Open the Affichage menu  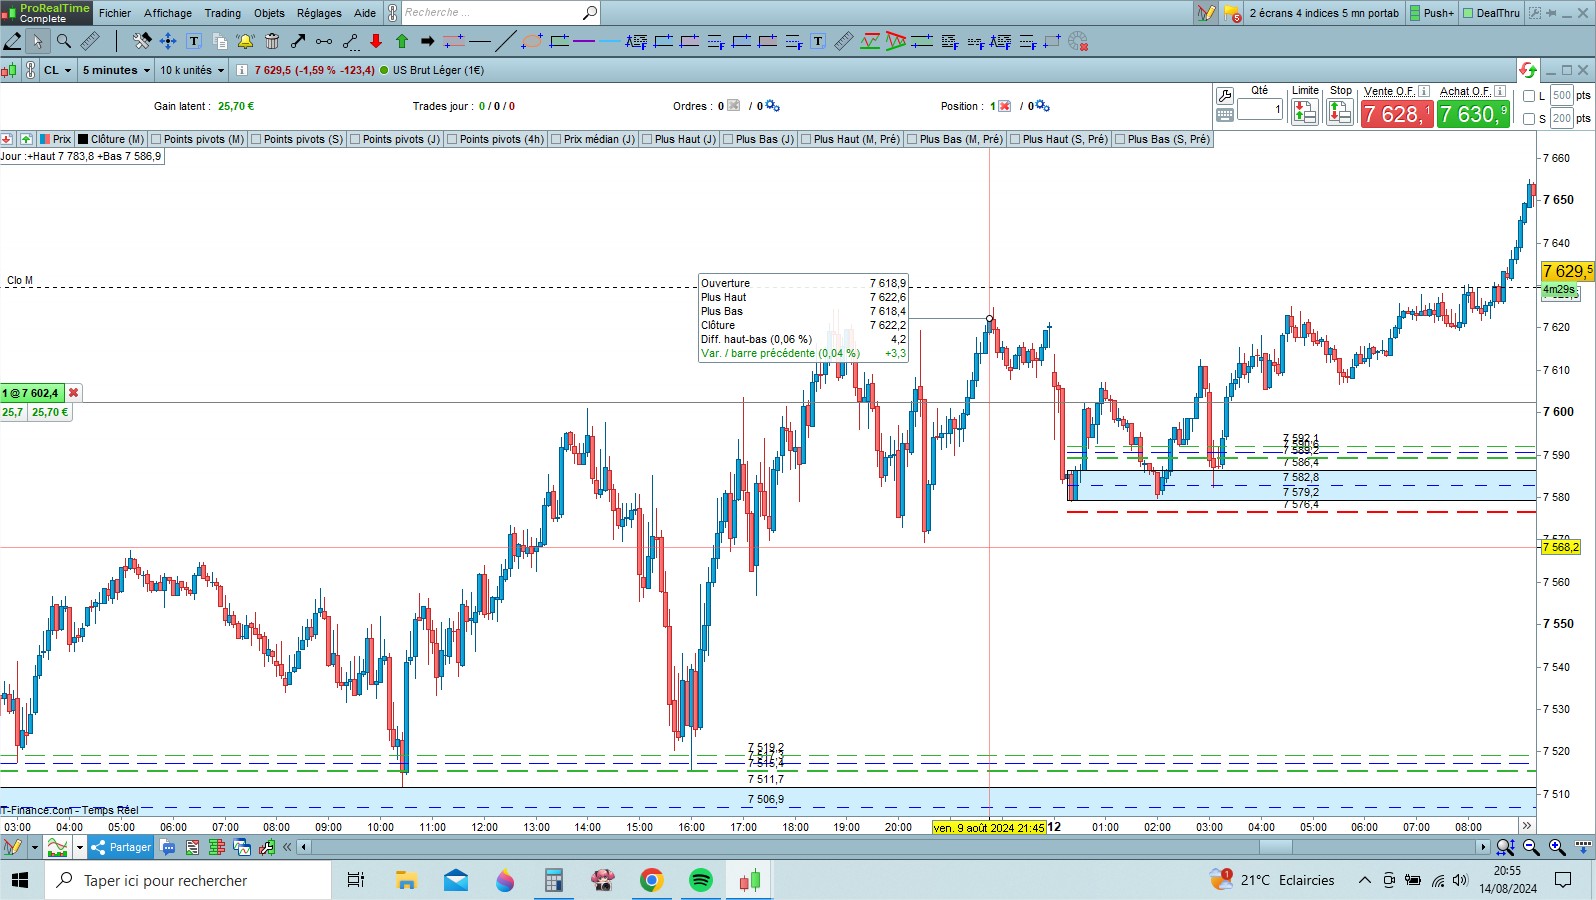tap(168, 13)
